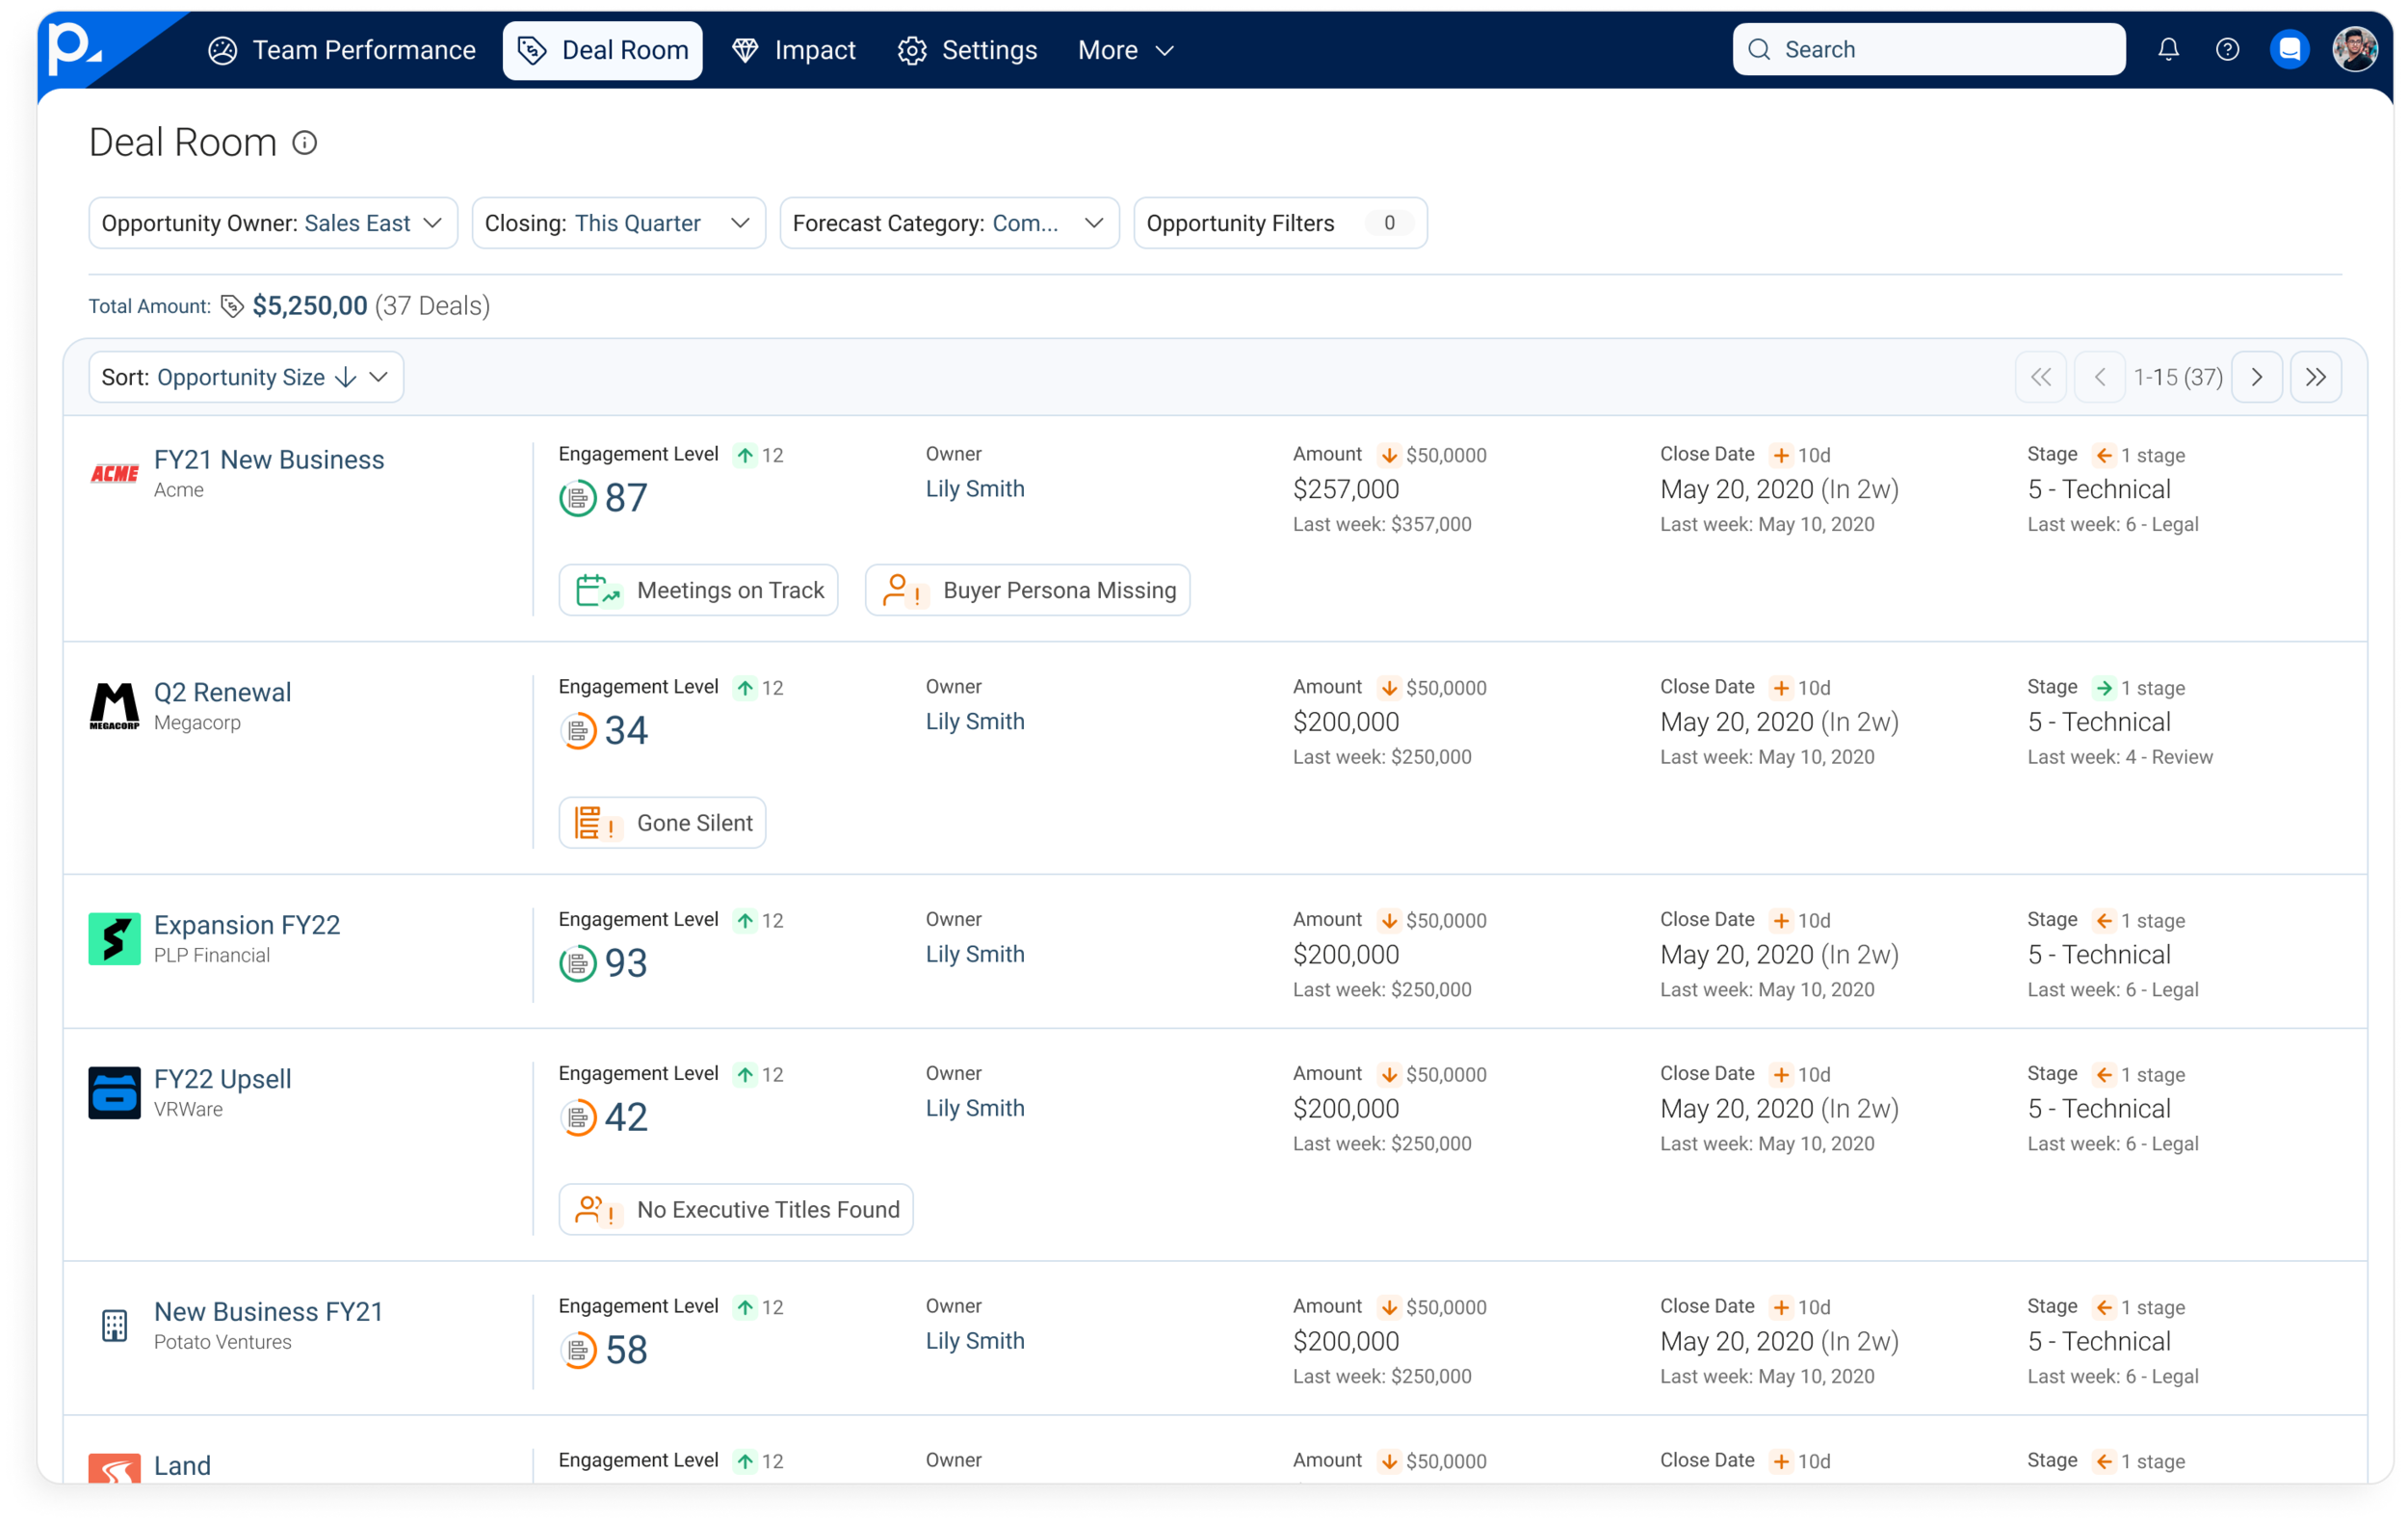Click the Deal Room info icon
The image size is (2408, 1524).
point(304,143)
